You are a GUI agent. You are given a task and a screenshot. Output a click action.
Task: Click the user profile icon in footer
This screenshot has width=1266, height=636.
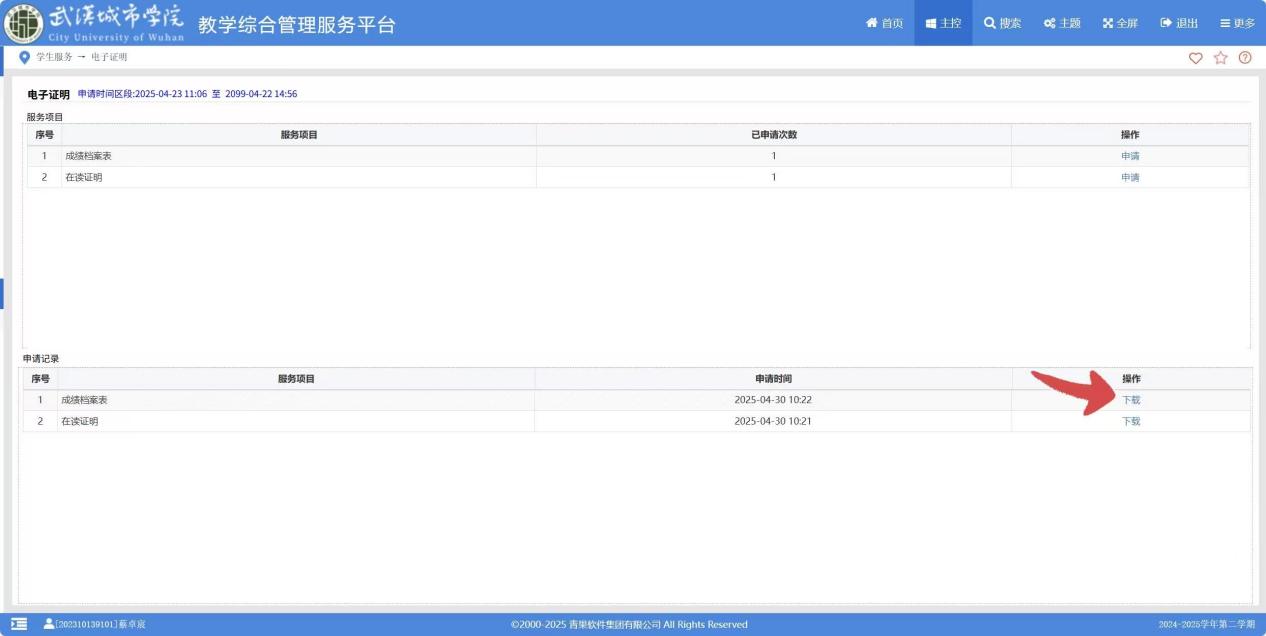49,624
